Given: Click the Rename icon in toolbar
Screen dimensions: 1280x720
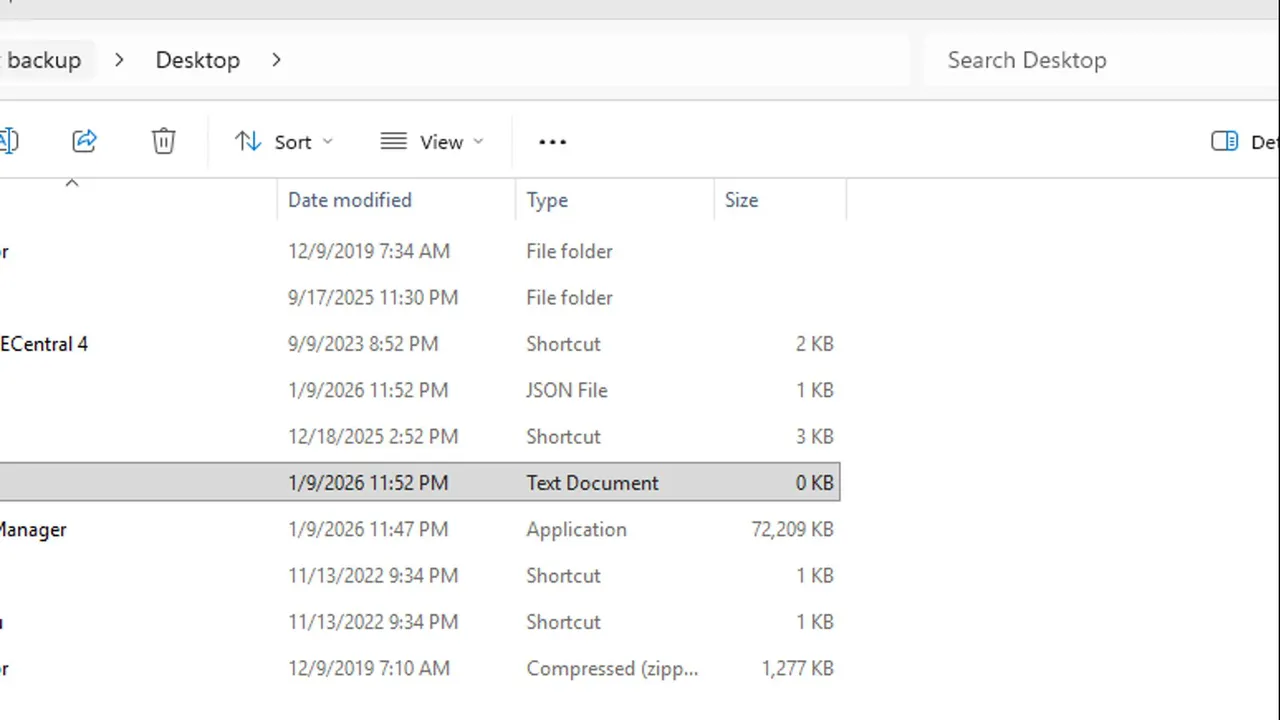Looking at the screenshot, I should tap(8, 141).
